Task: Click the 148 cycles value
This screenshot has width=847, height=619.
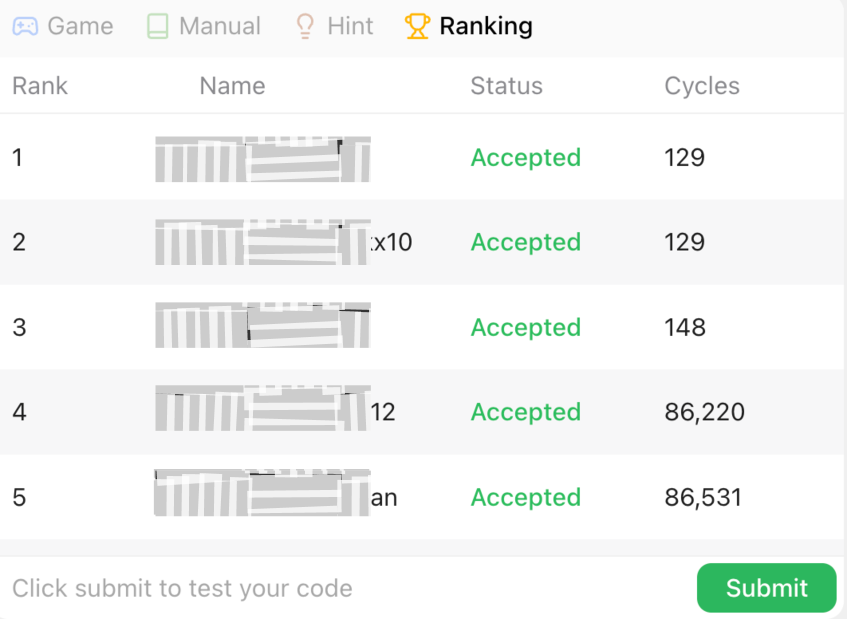Action: [685, 328]
